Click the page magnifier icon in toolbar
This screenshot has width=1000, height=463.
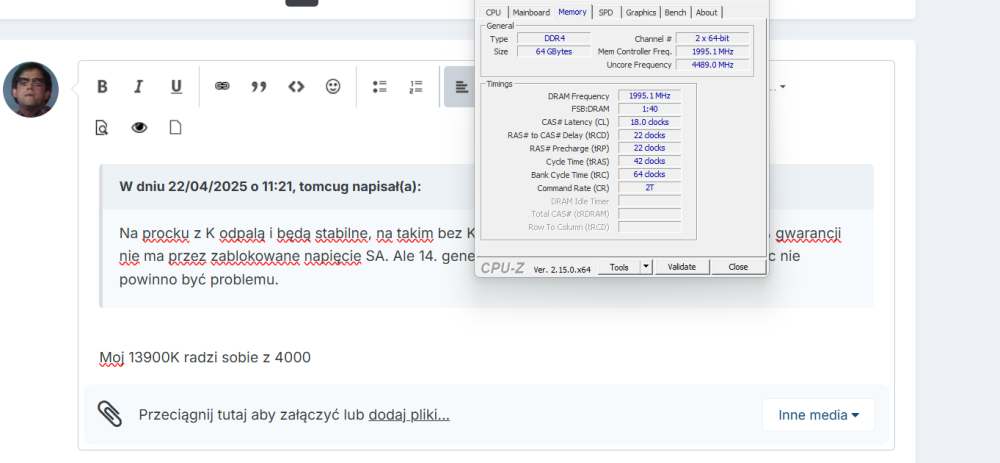tap(102, 128)
